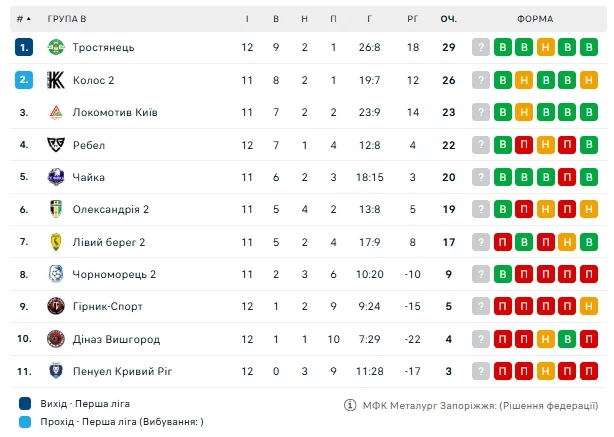Click the Гірник-Спорт club emblem

[56, 306]
